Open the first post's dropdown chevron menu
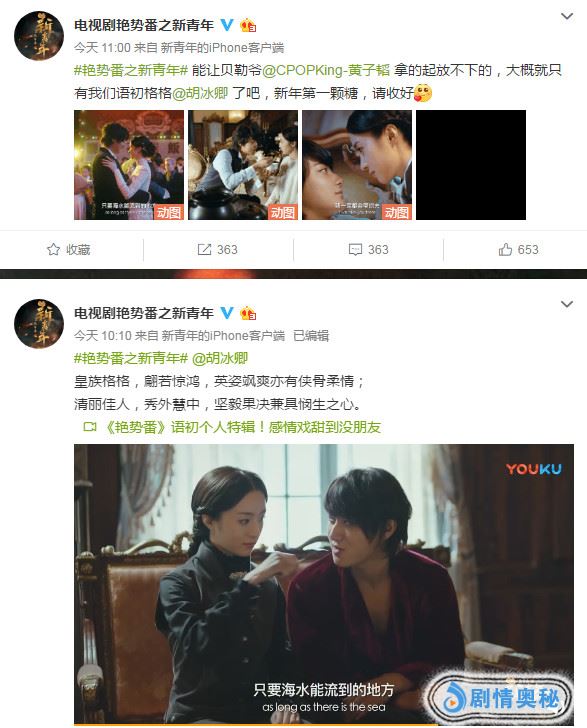This screenshot has height=728, width=587. 567,17
